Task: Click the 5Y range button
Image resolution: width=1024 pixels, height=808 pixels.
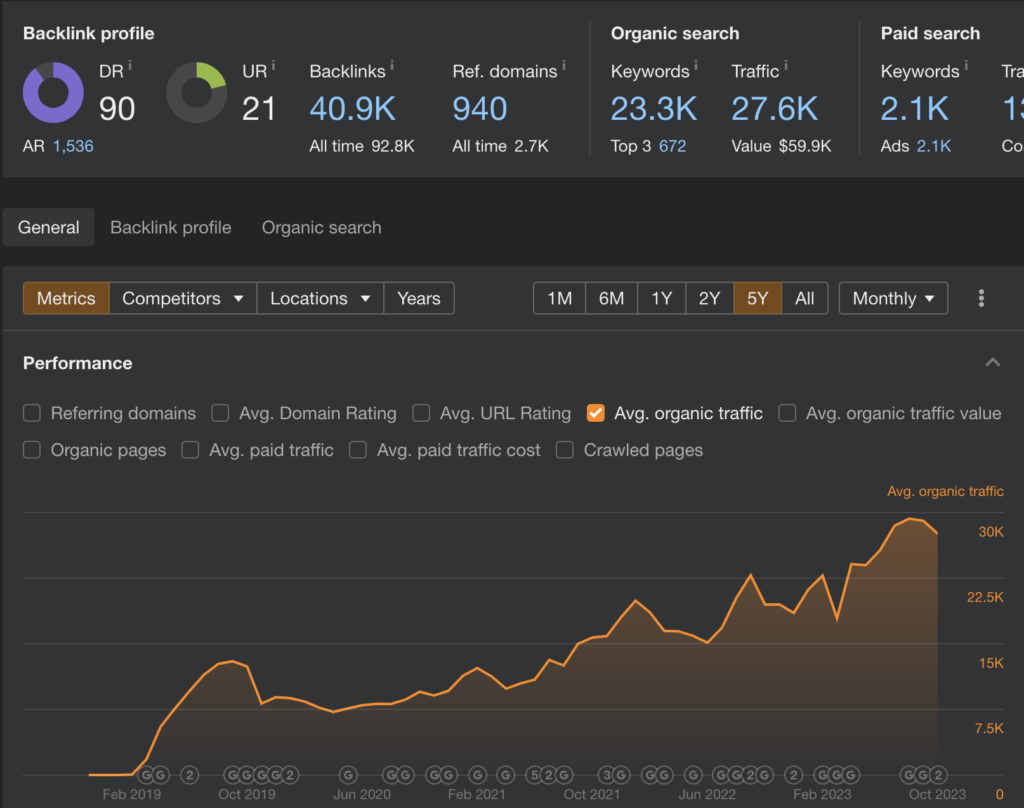Action: [758, 299]
